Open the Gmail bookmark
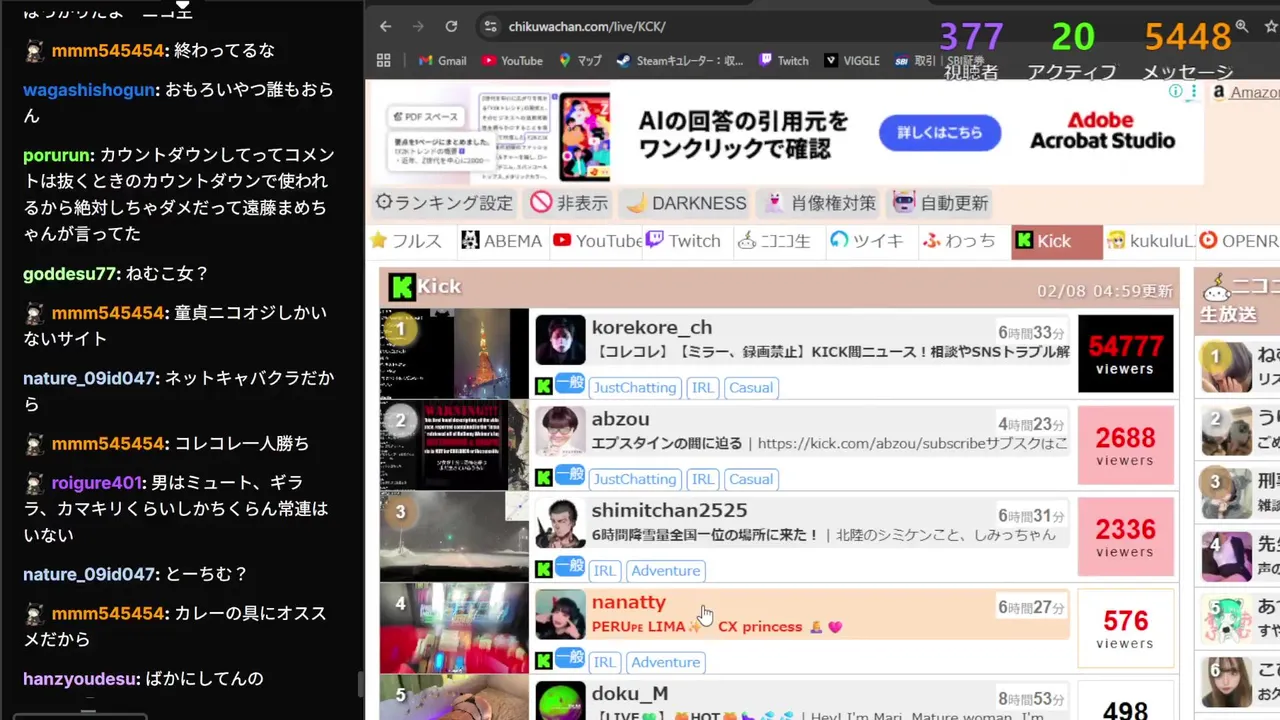 coord(440,60)
